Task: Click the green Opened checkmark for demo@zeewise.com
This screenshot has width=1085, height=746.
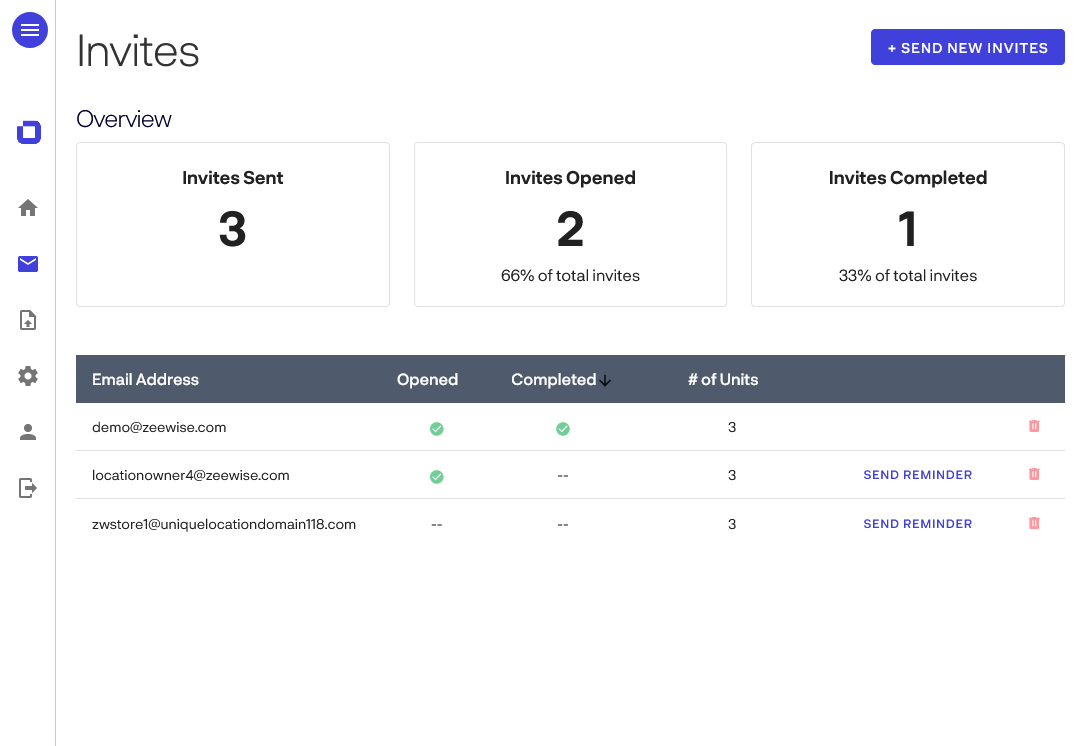Action: point(436,427)
